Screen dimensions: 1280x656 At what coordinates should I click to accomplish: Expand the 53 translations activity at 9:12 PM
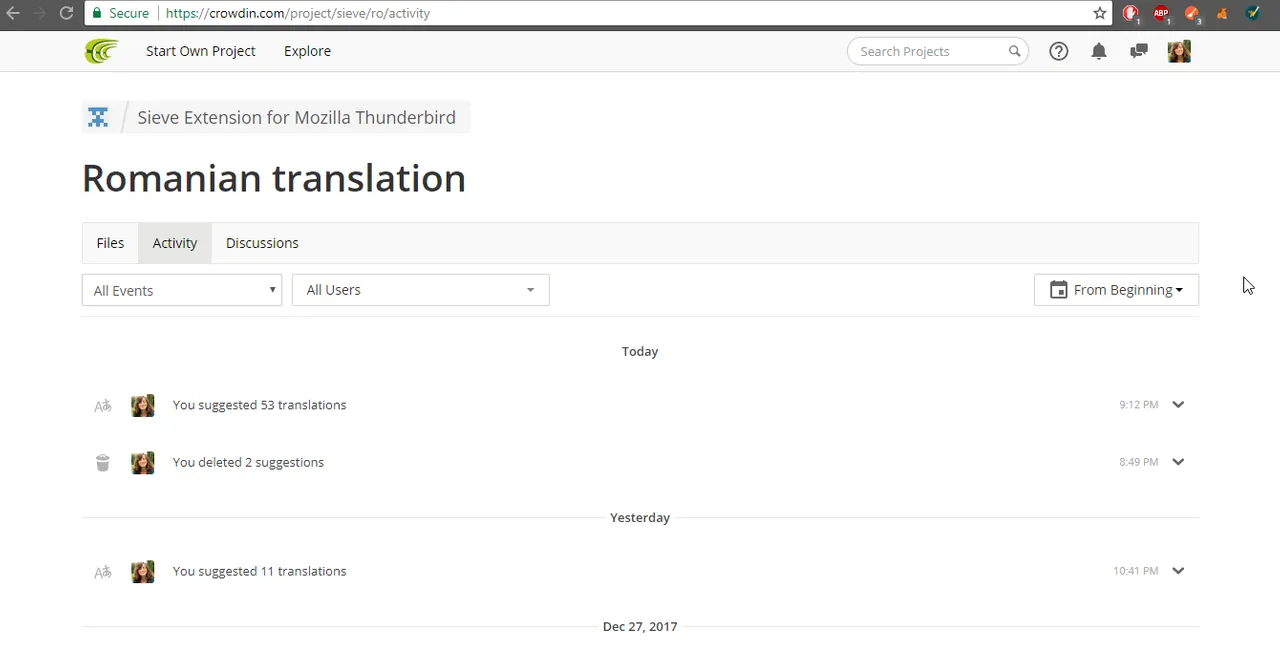tap(1178, 405)
